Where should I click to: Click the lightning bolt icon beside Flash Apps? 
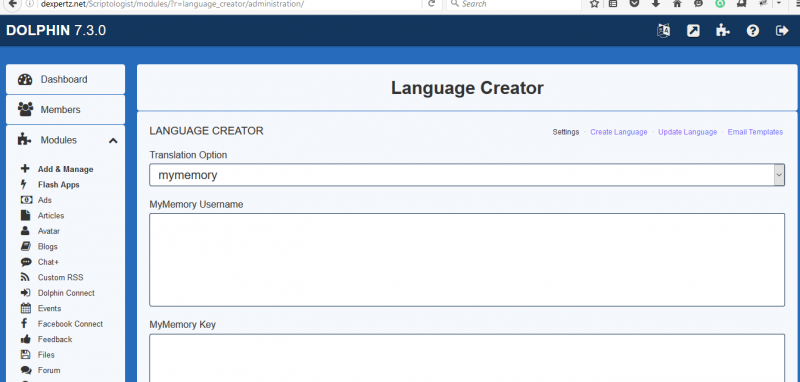[x=24, y=184]
